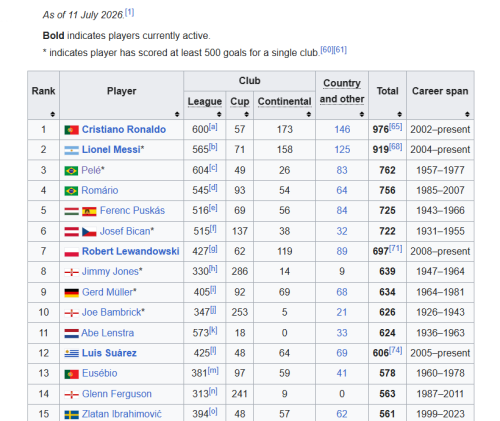Image resolution: width=500 pixels, height=421 pixels.
Task: Open Cristiano Ronaldo player page
Action: tap(124, 129)
